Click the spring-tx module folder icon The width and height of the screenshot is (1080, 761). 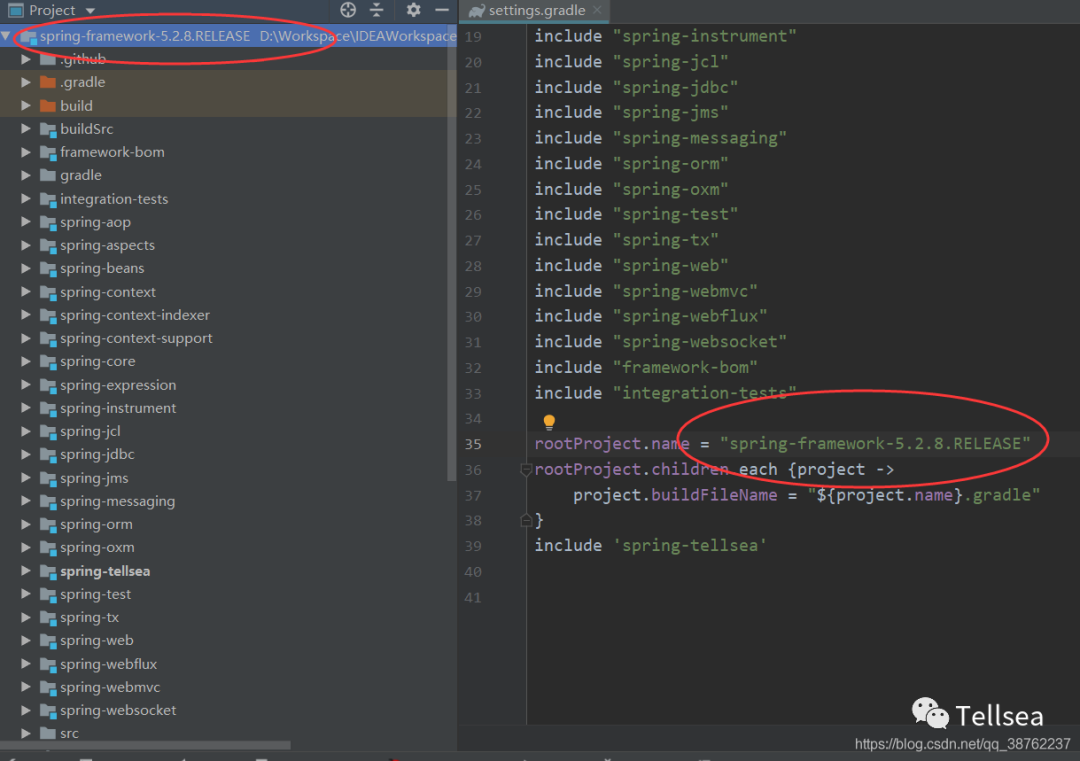pyautogui.click(x=48, y=618)
